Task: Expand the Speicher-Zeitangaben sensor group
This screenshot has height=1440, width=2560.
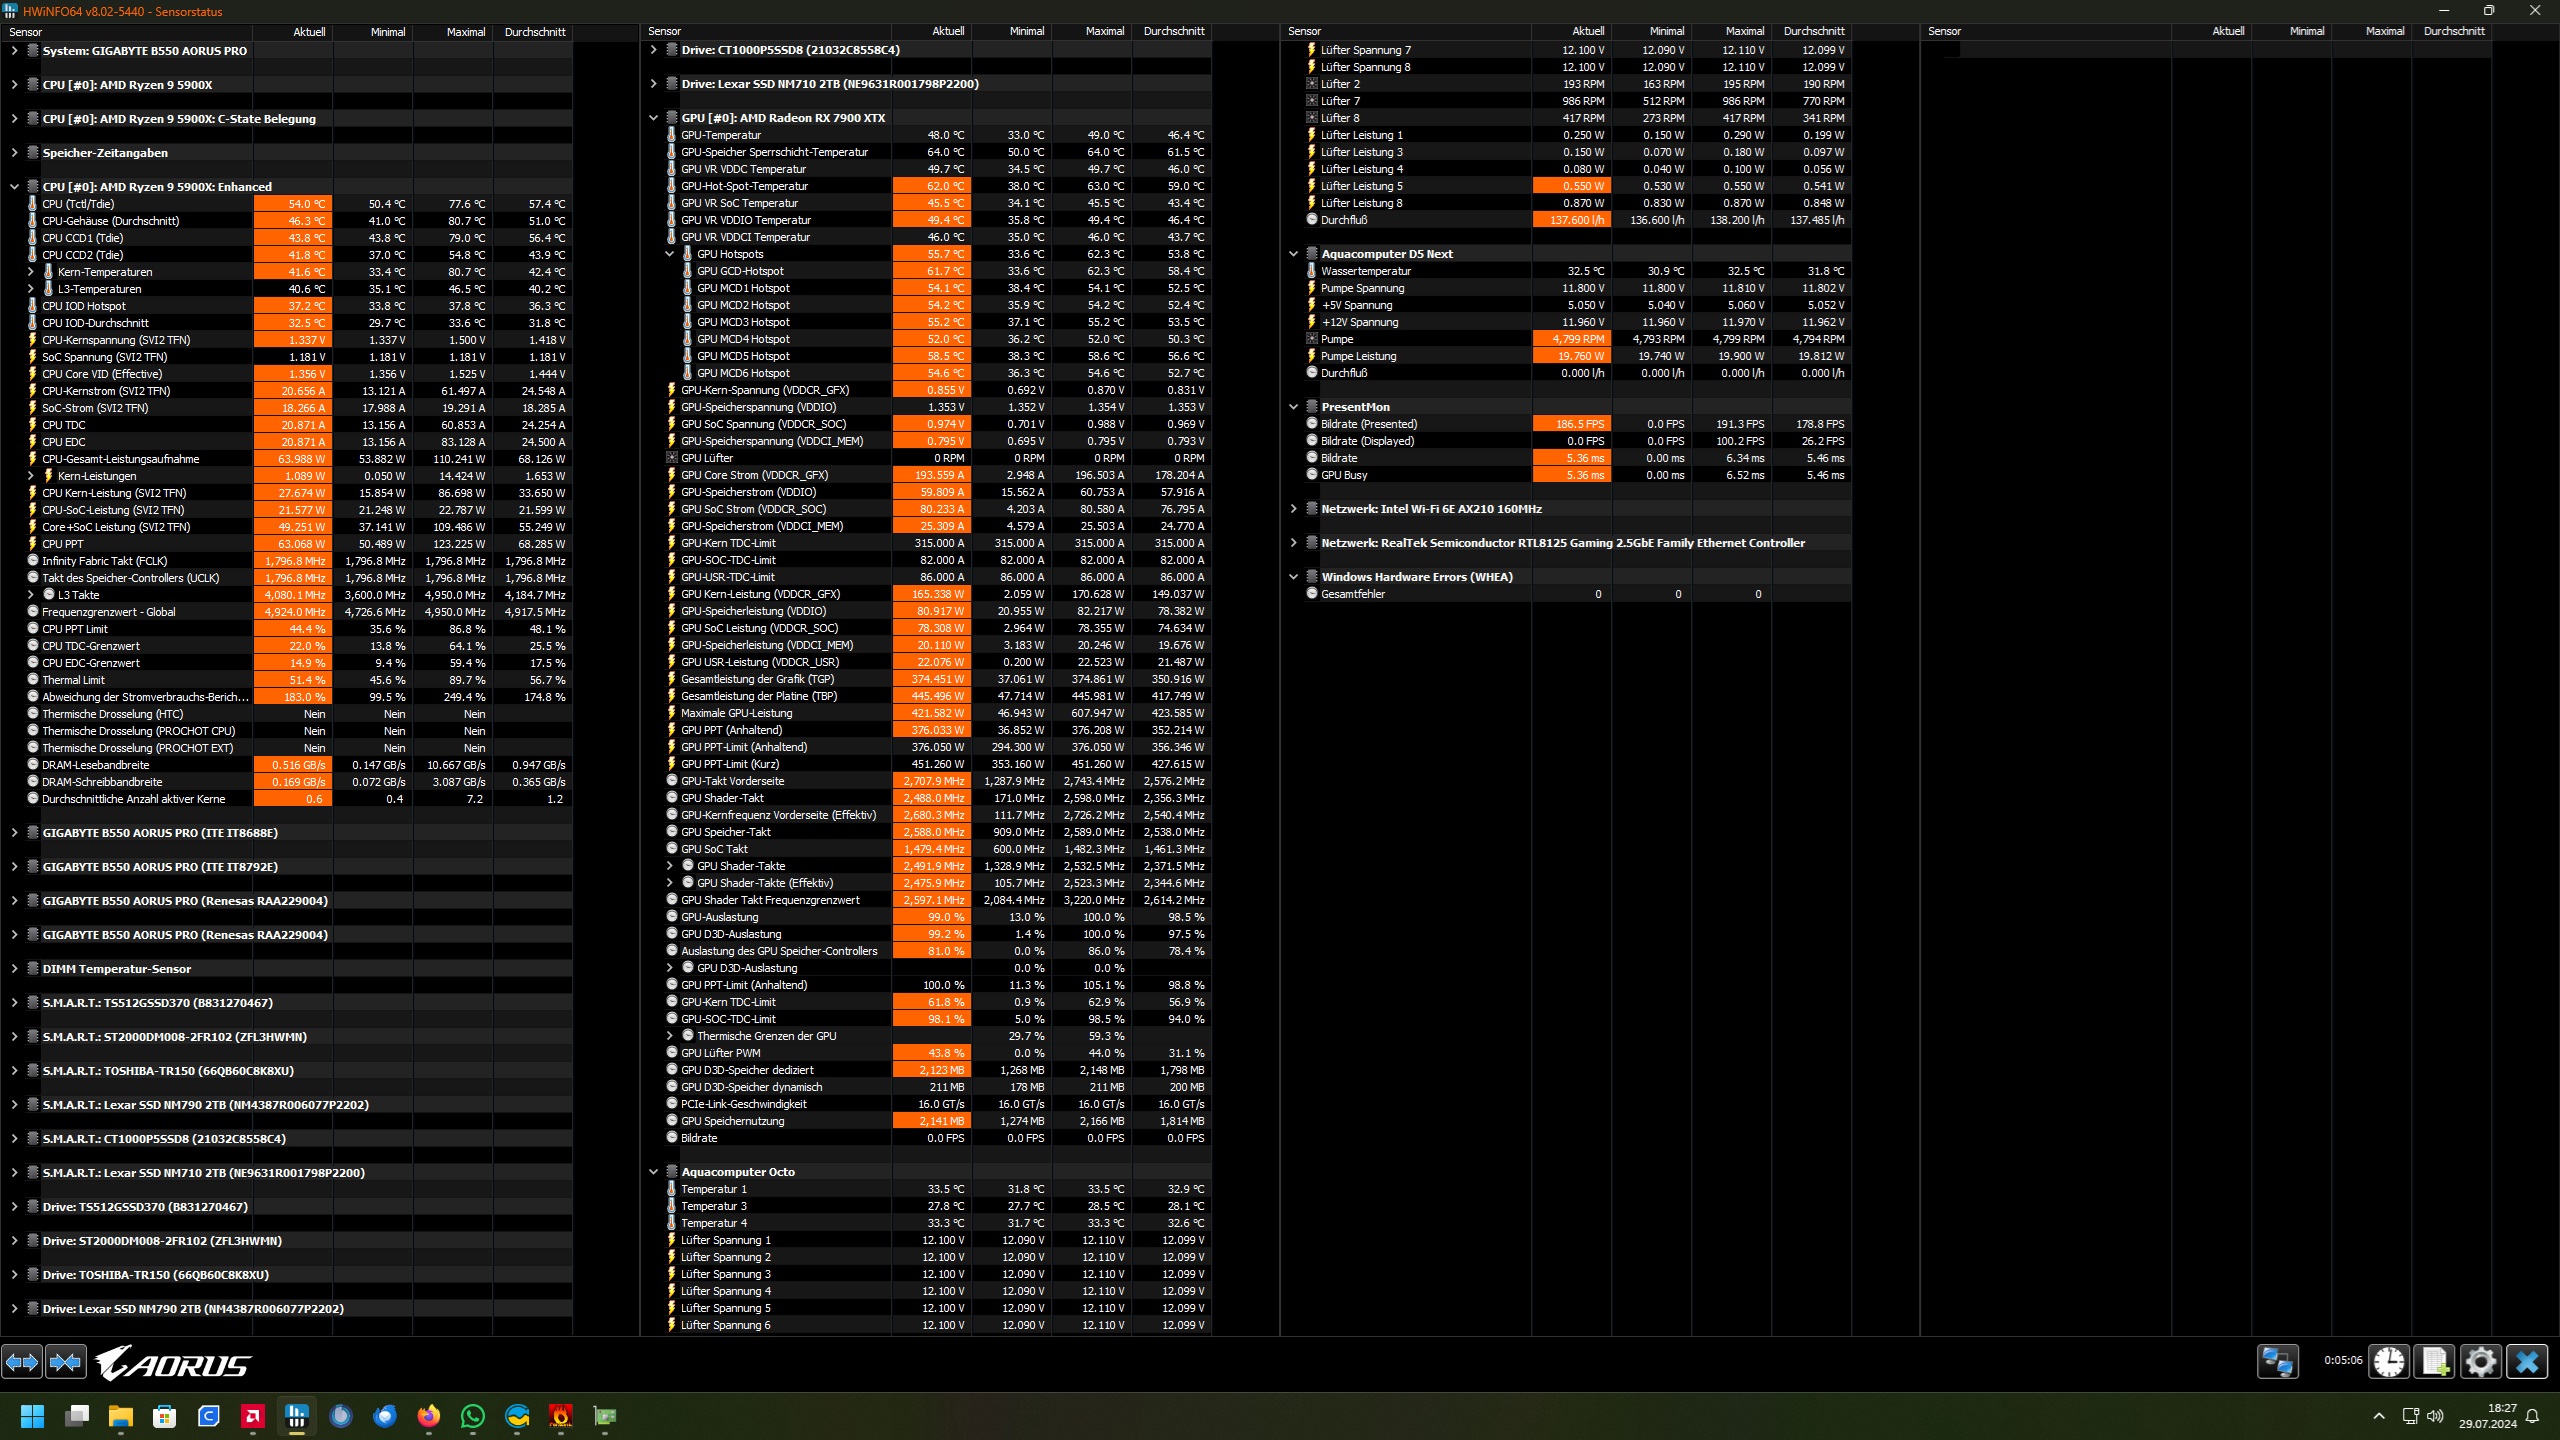Action: [x=14, y=153]
